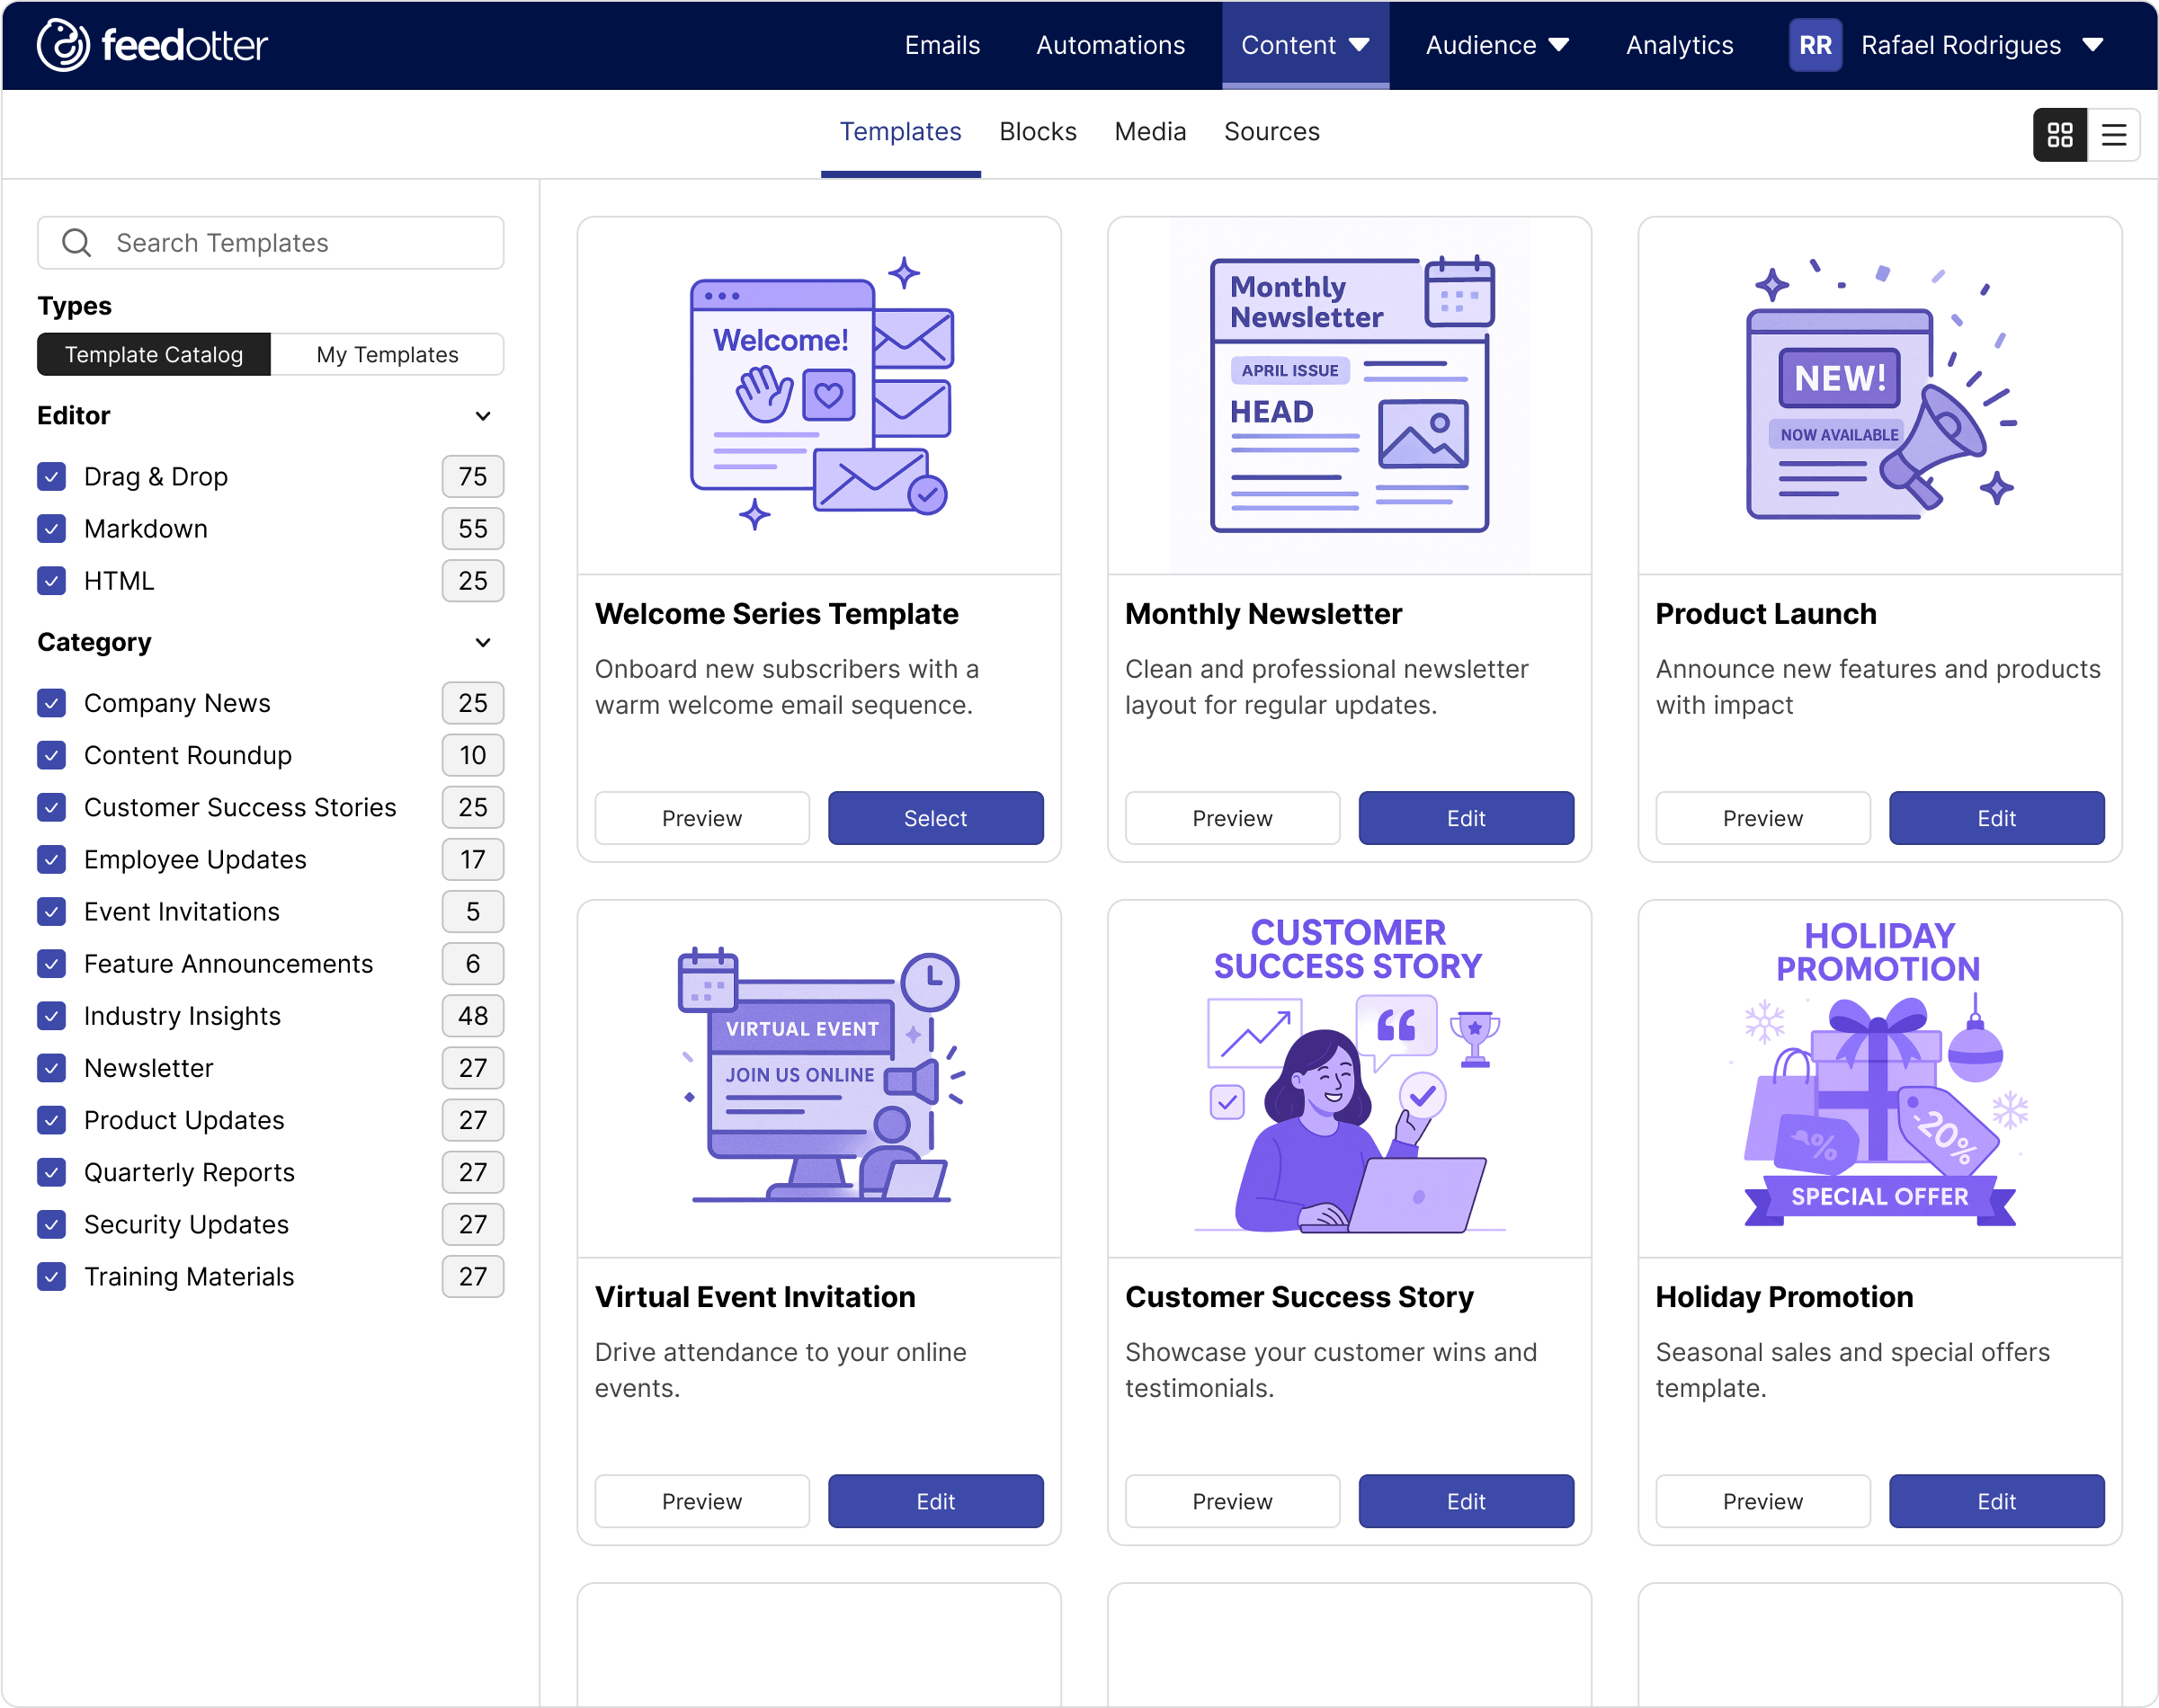
Task: Toggle the Industry Insights checkbox
Action: click(x=52, y=1016)
